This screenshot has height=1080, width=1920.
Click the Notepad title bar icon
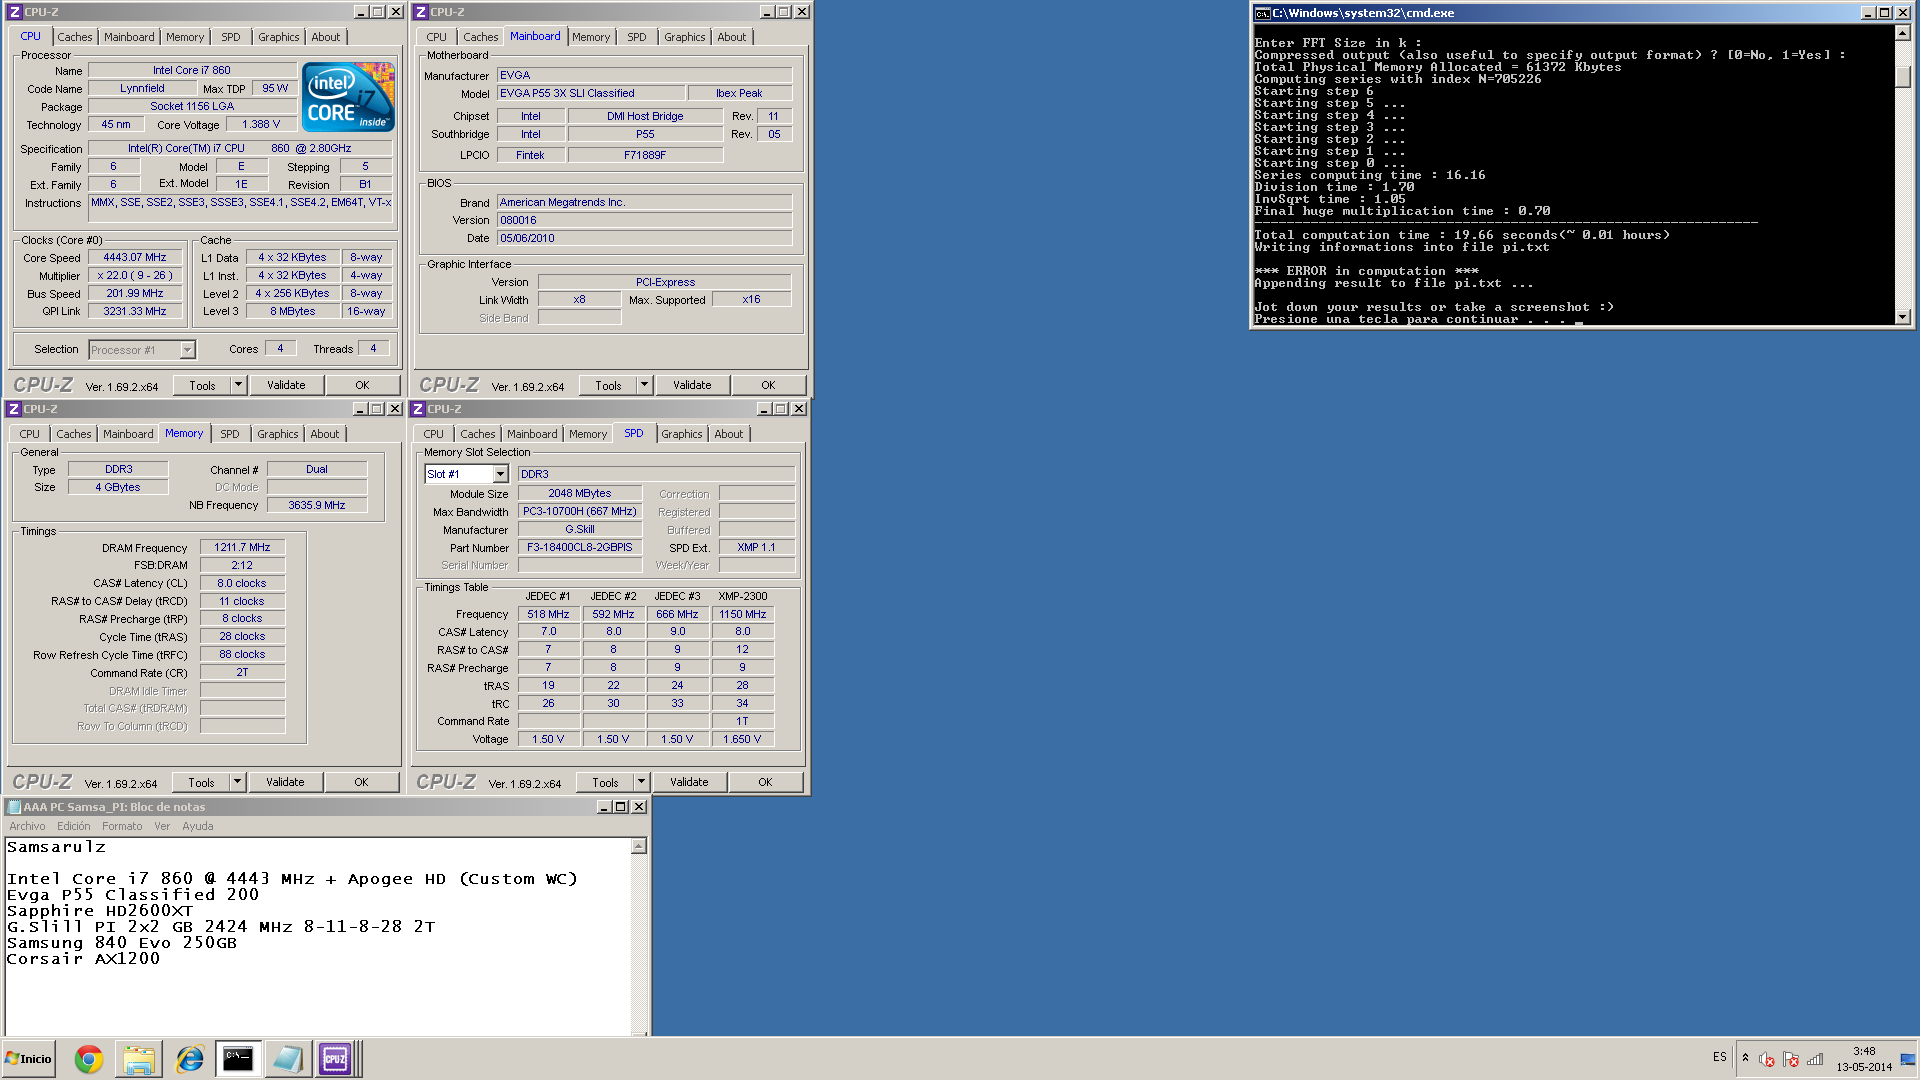[14, 807]
